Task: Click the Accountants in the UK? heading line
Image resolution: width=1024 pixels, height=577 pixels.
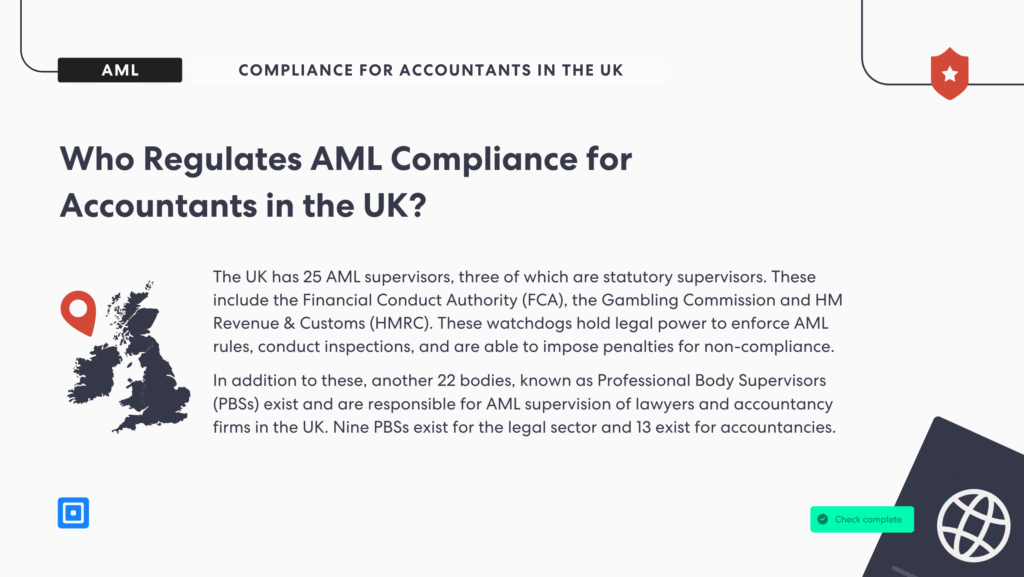Action: coord(243,206)
